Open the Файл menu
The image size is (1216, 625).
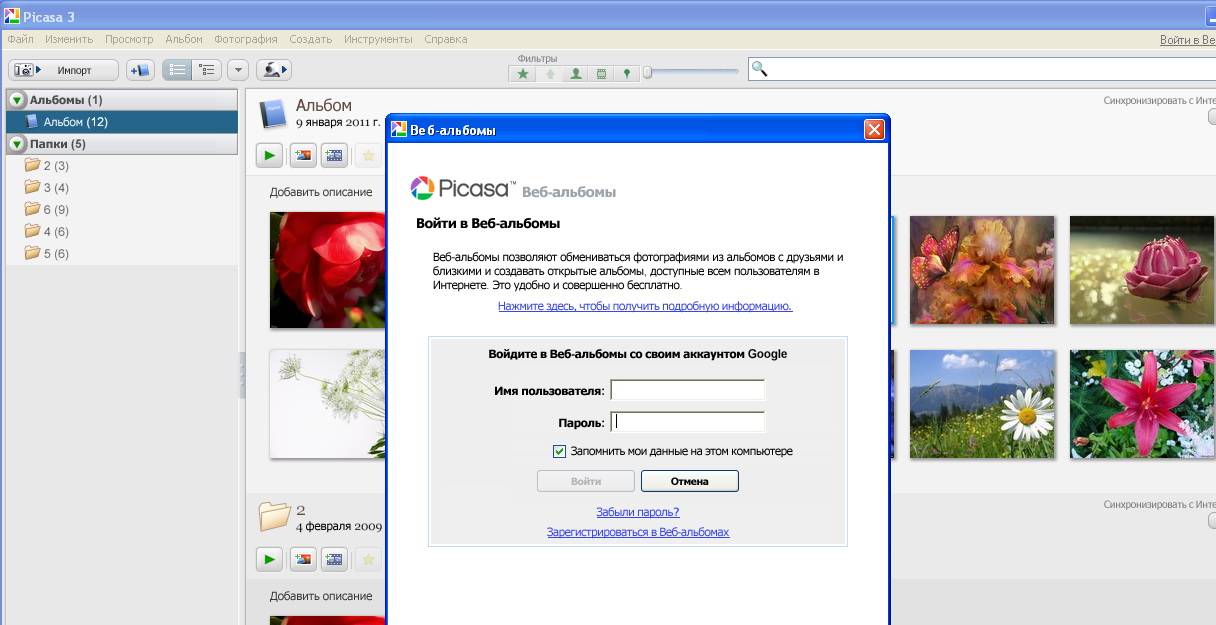(20, 39)
